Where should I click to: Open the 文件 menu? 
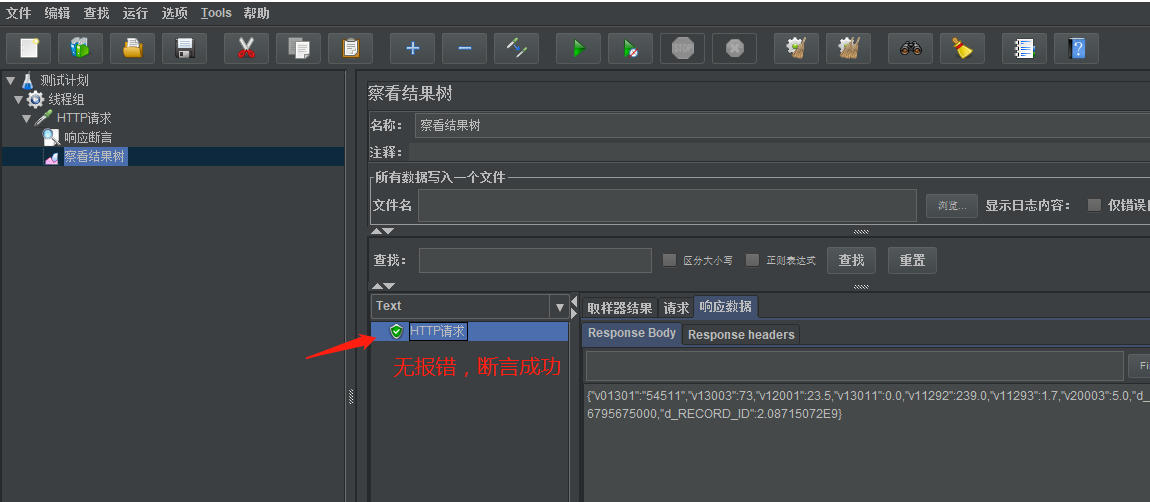point(18,13)
